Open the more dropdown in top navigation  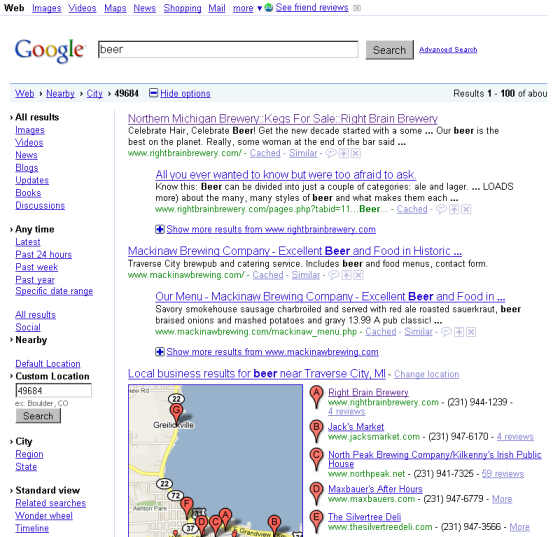[247, 8]
